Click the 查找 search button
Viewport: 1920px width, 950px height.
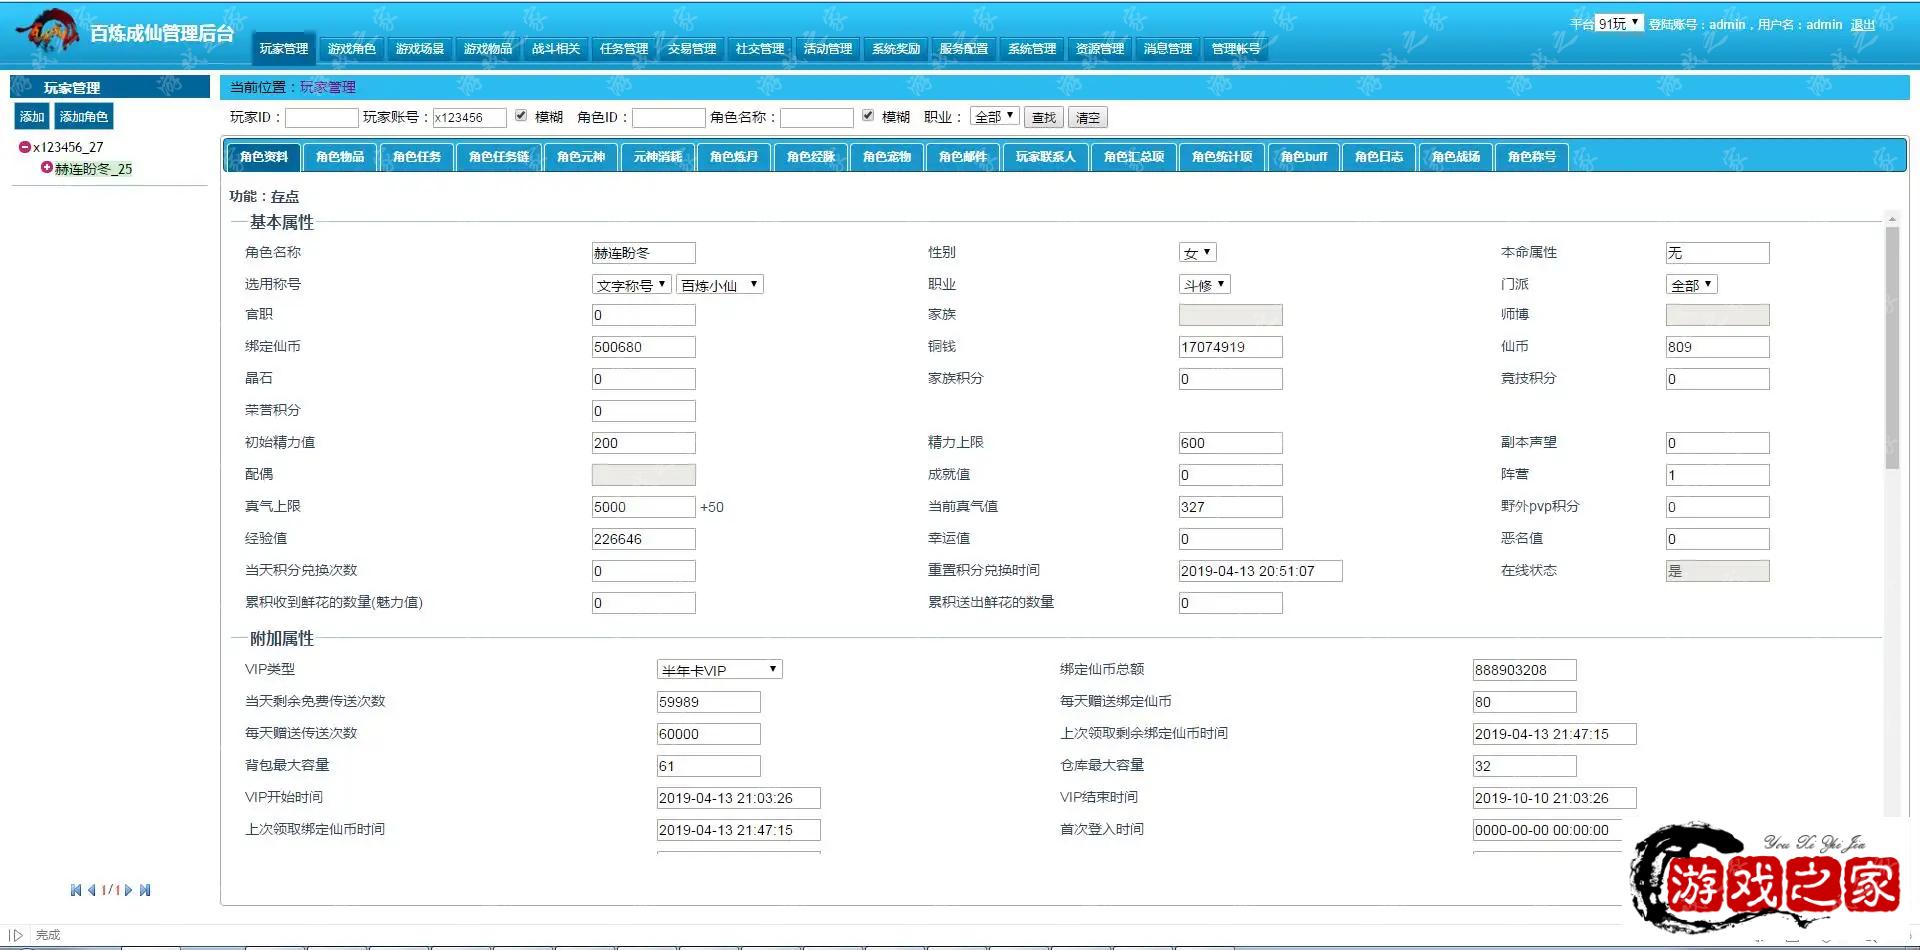pyautogui.click(x=1043, y=118)
